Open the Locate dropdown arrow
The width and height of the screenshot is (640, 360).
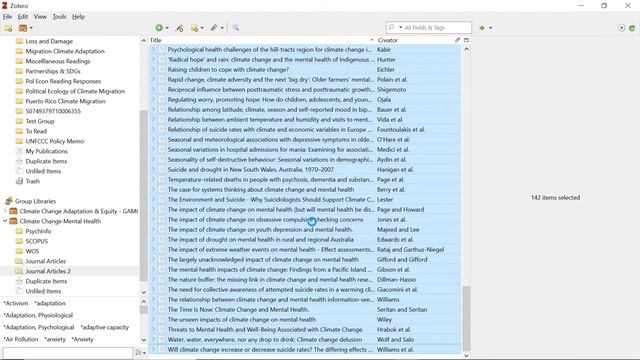(491, 28)
